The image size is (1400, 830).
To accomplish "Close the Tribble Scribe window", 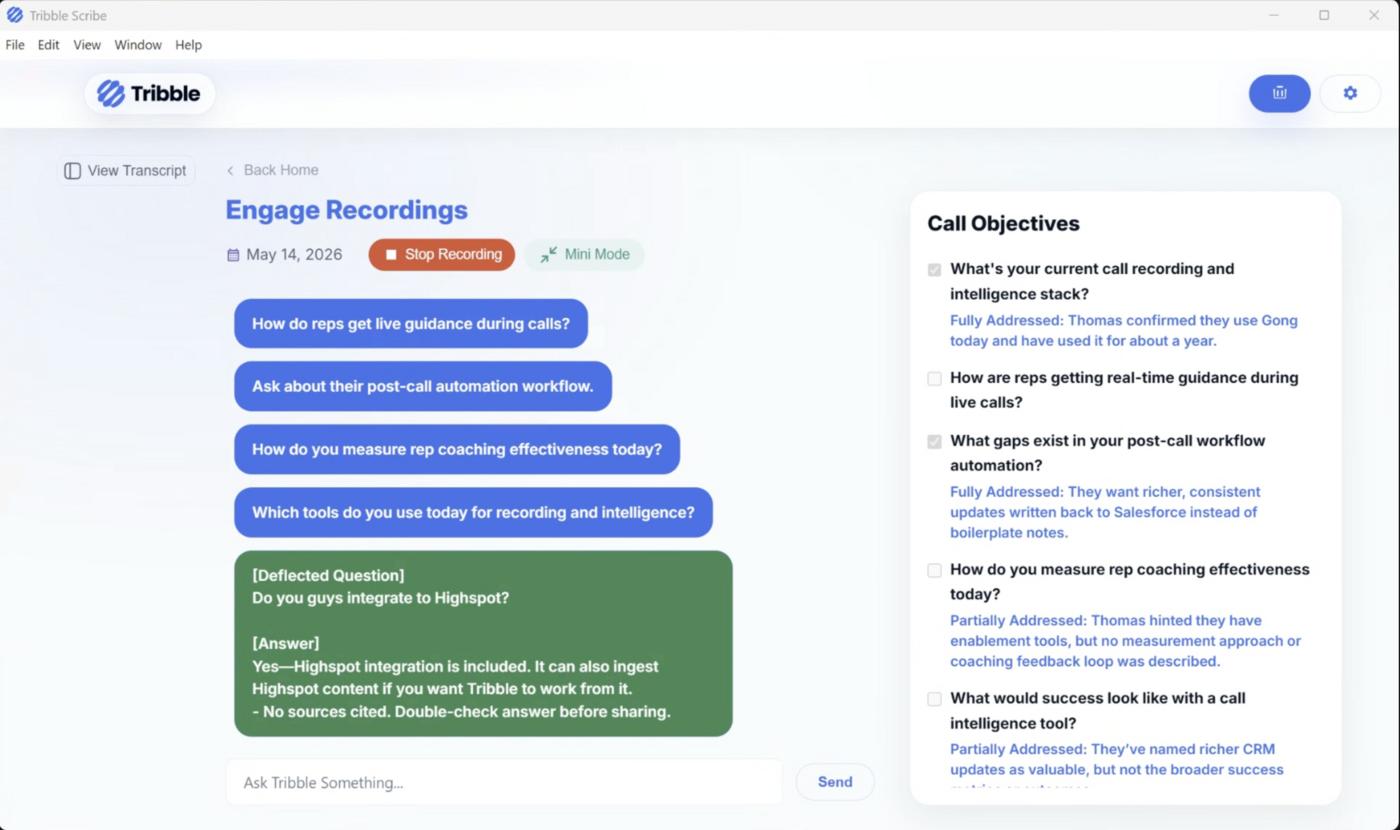I will tap(1374, 15).
